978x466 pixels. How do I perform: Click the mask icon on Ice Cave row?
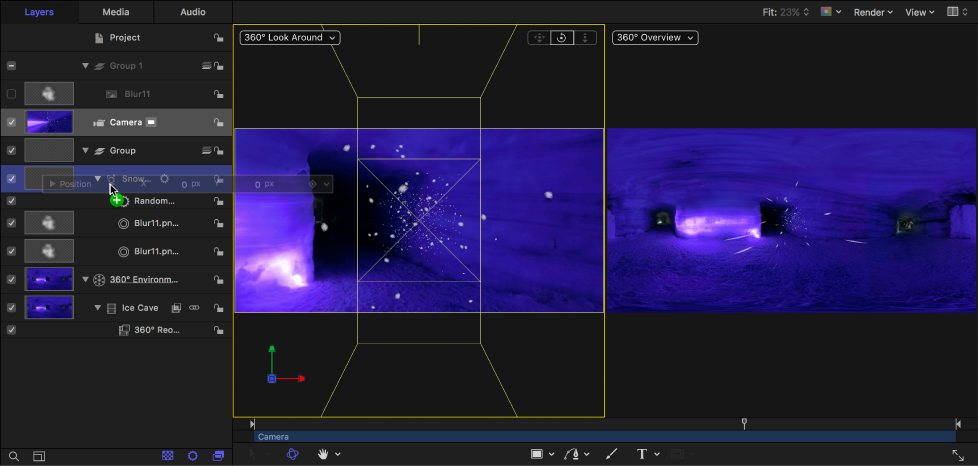click(177, 308)
